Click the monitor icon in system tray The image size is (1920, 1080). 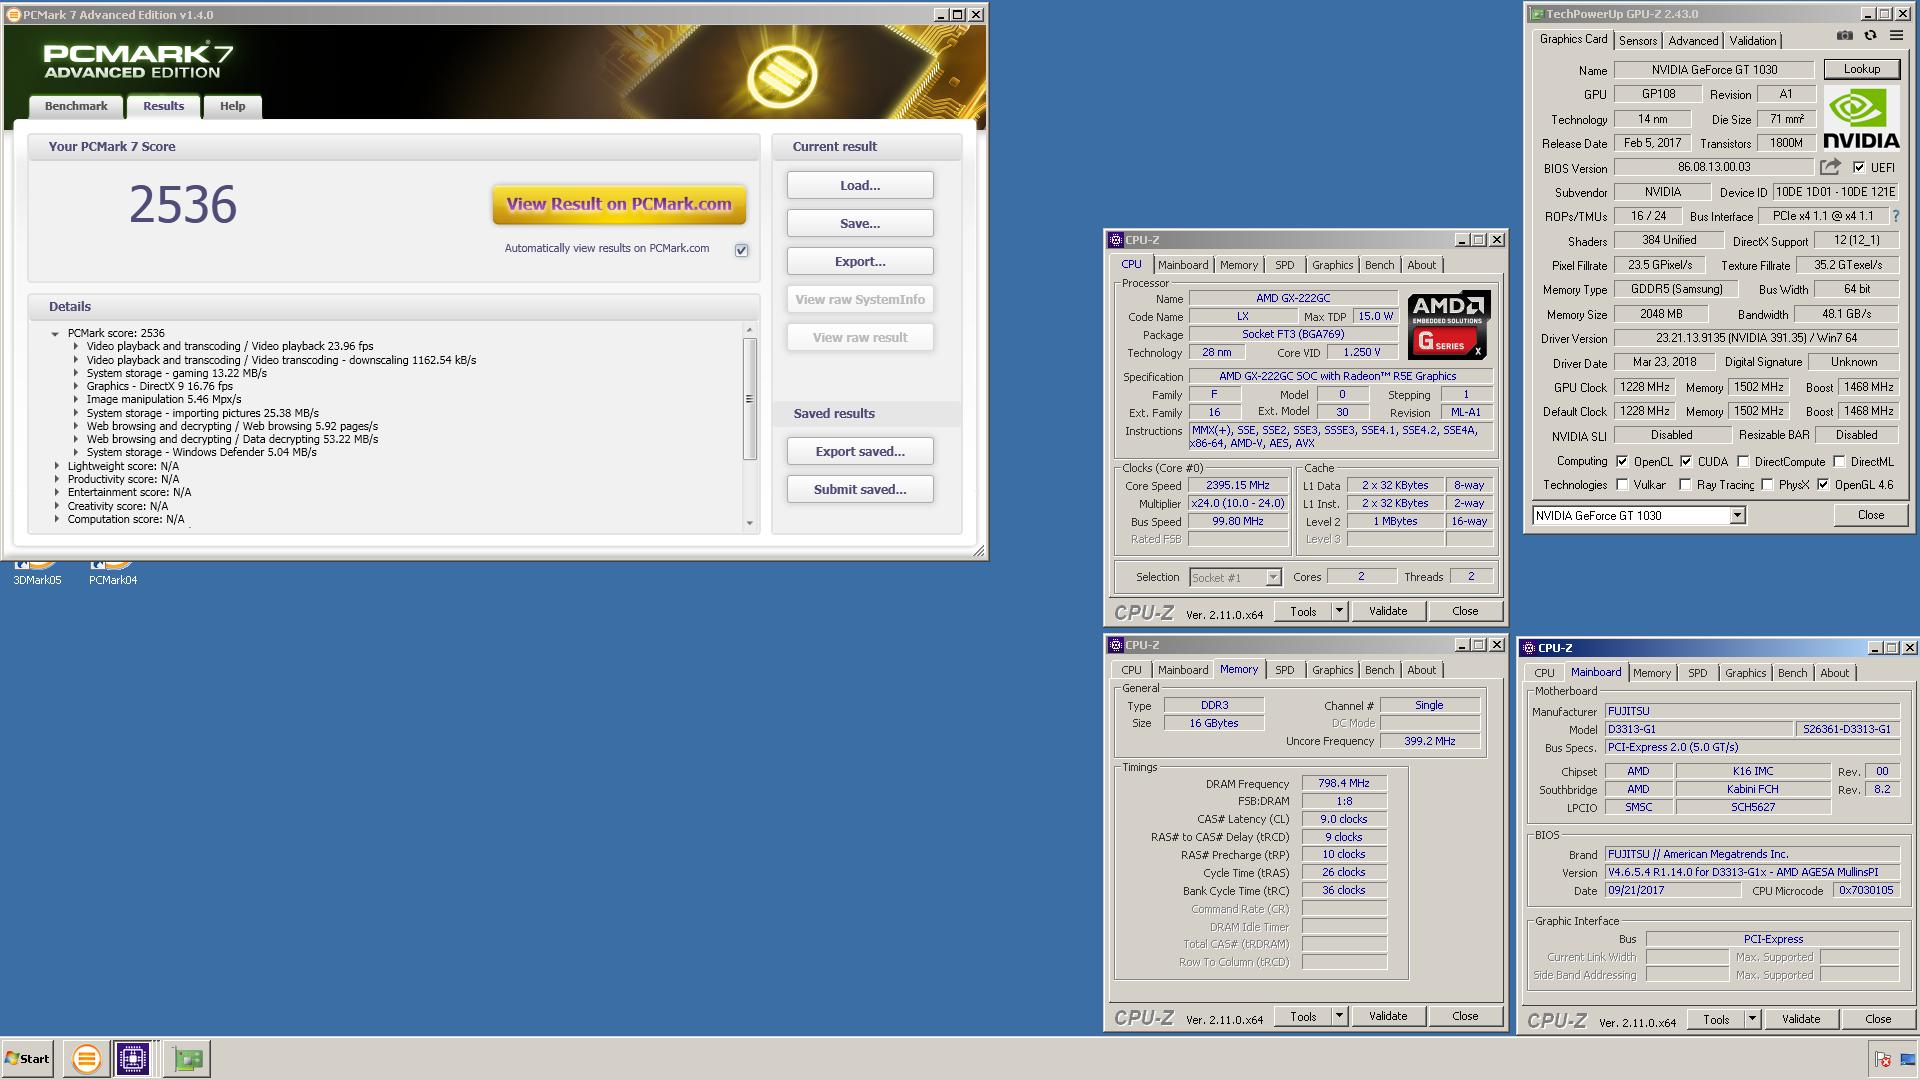coord(1907,1059)
